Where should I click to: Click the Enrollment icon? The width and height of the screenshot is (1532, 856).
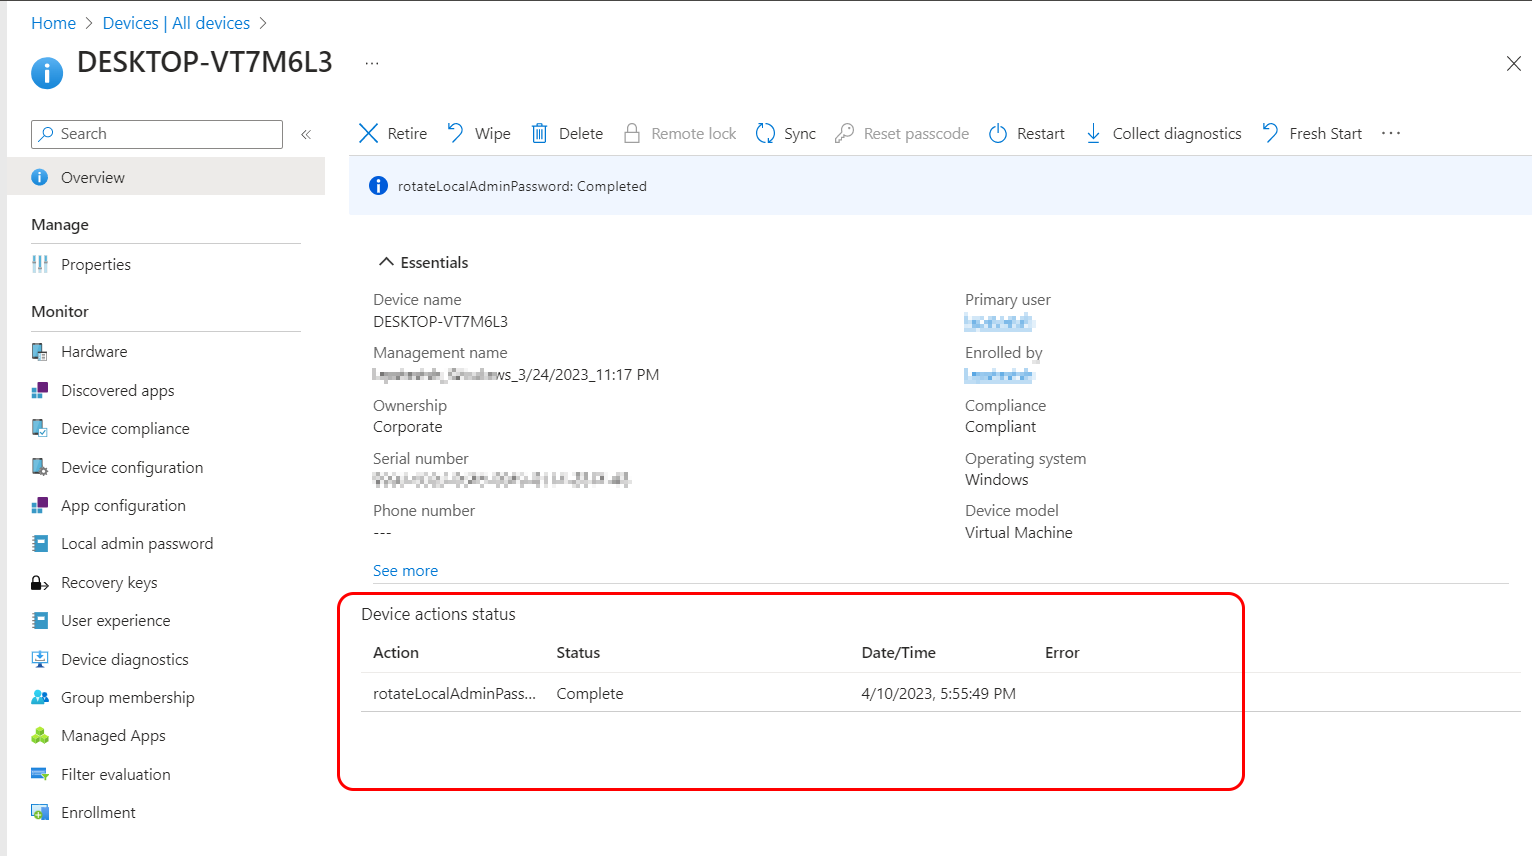click(40, 812)
